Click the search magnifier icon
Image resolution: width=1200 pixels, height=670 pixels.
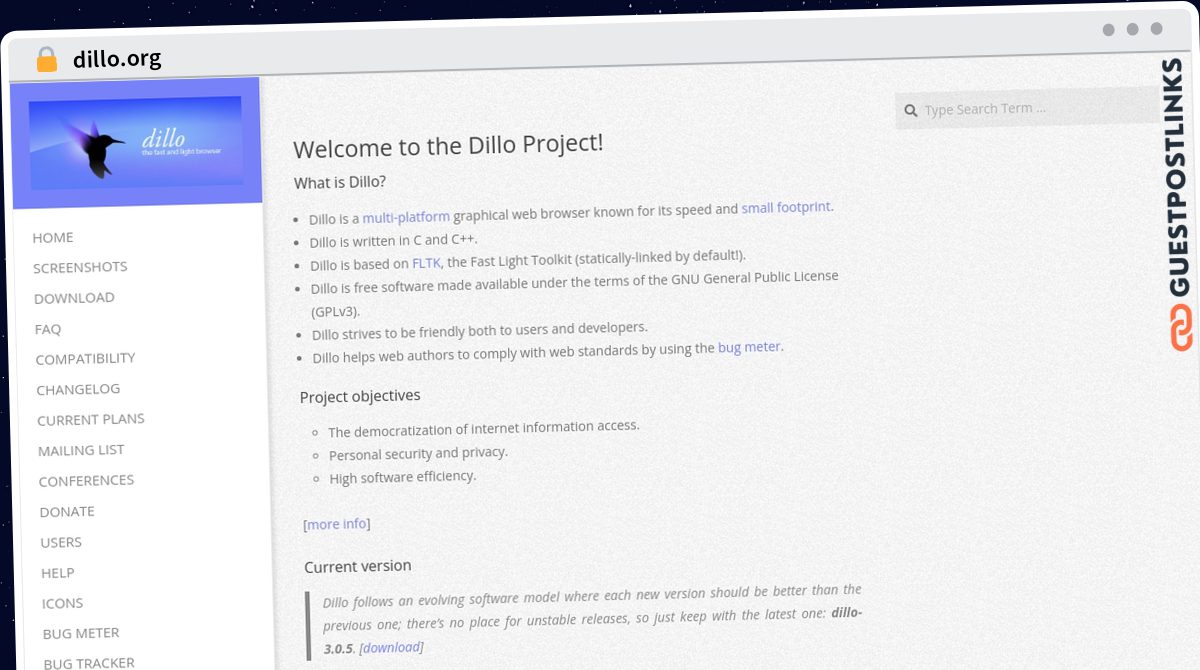tap(911, 111)
